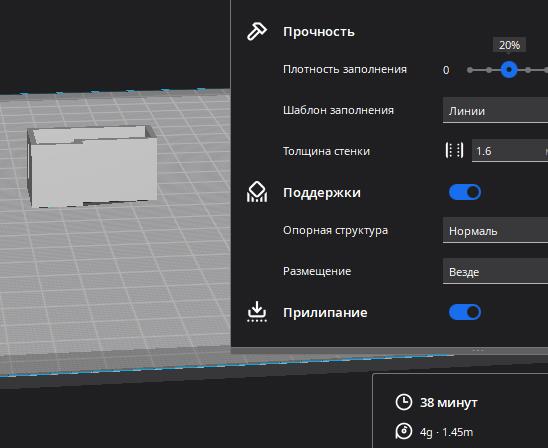Click the Размещение label

(x=317, y=271)
